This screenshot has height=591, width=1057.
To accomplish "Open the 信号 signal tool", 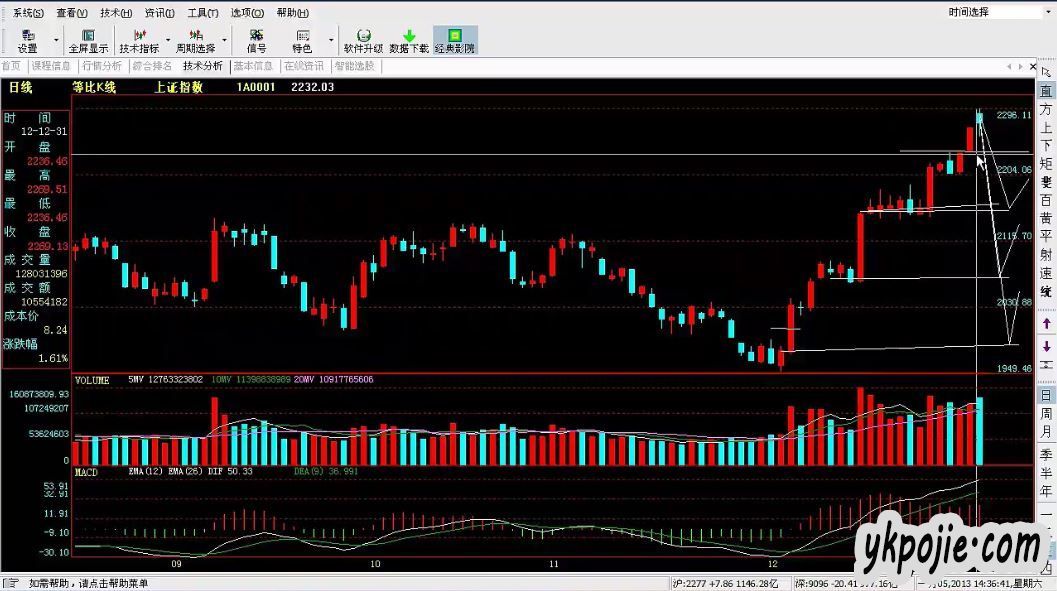I will pos(256,41).
